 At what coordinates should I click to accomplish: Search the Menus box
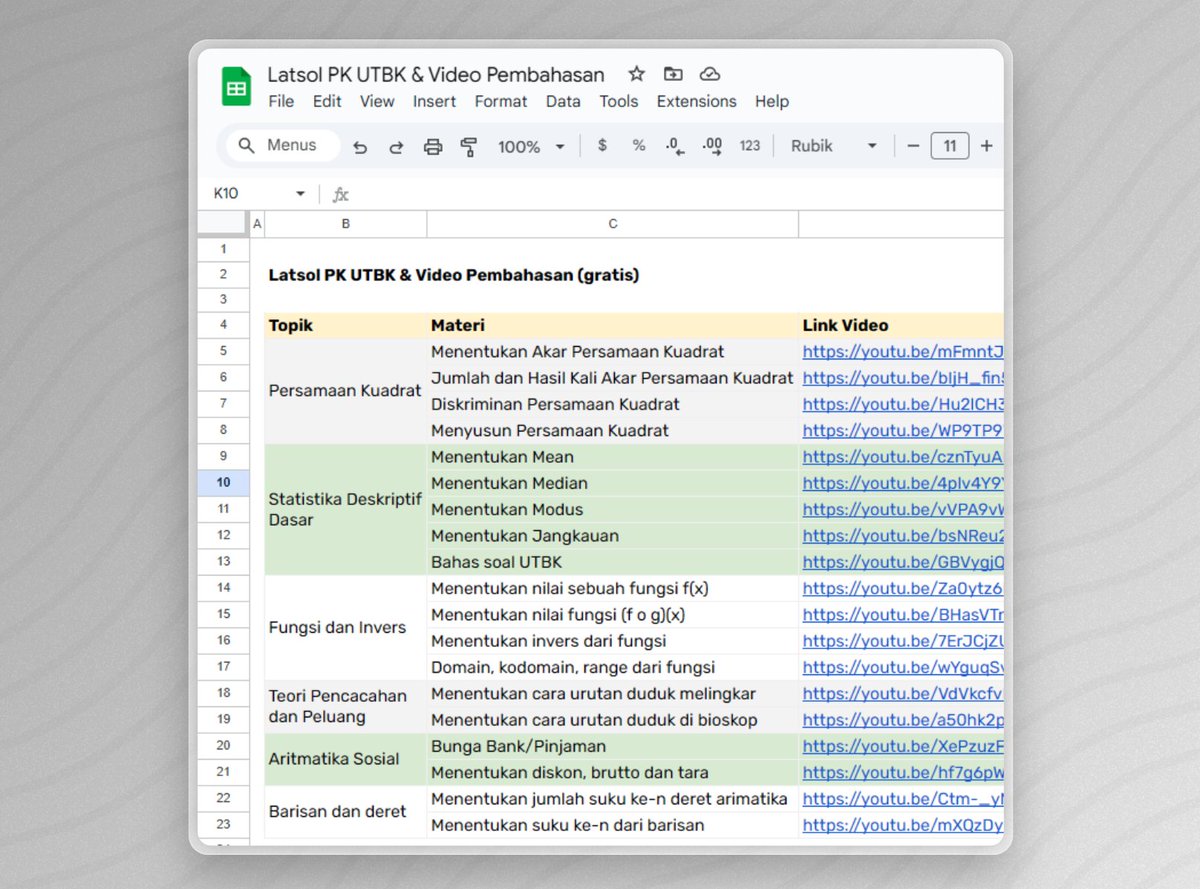coord(284,146)
